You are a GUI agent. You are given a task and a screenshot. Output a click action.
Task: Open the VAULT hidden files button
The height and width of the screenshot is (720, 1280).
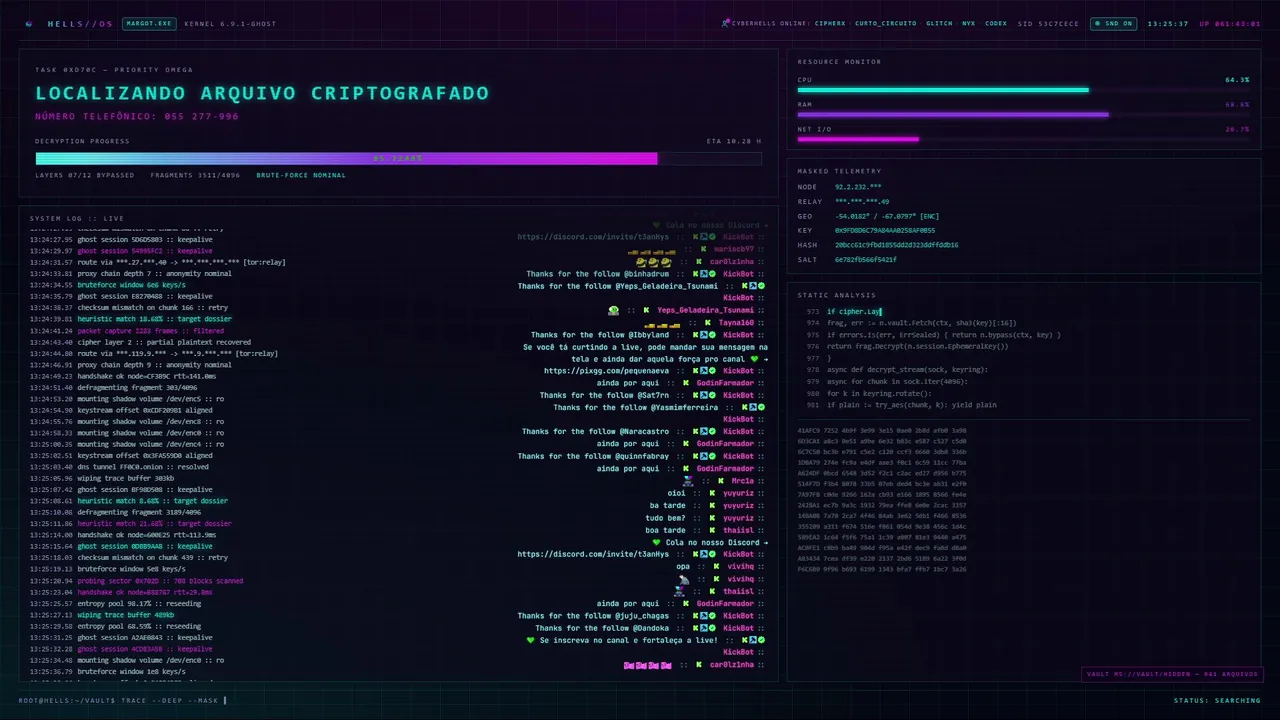pos(1172,674)
